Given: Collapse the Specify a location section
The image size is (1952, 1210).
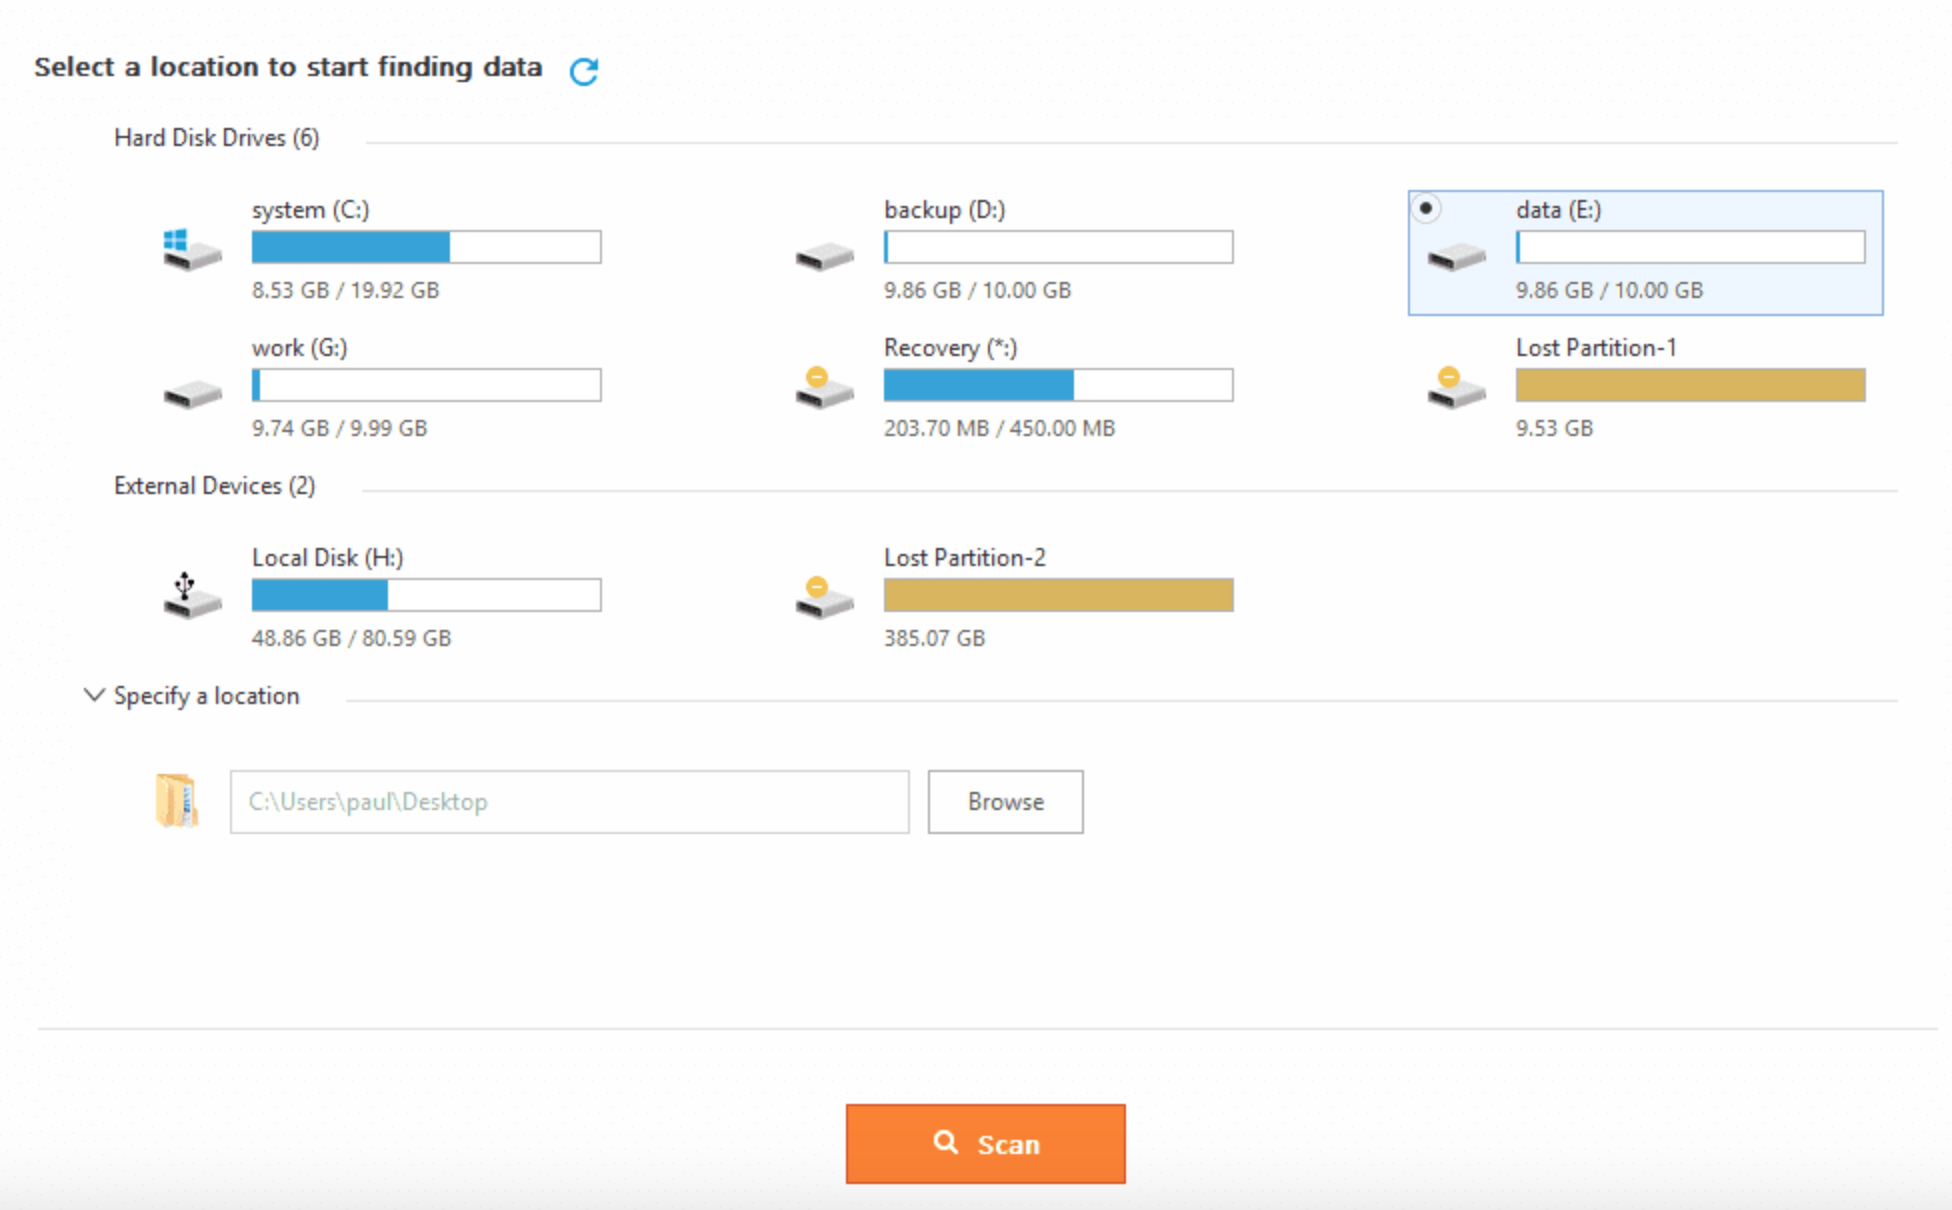Looking at the screenshot, I should click(94, 695).
